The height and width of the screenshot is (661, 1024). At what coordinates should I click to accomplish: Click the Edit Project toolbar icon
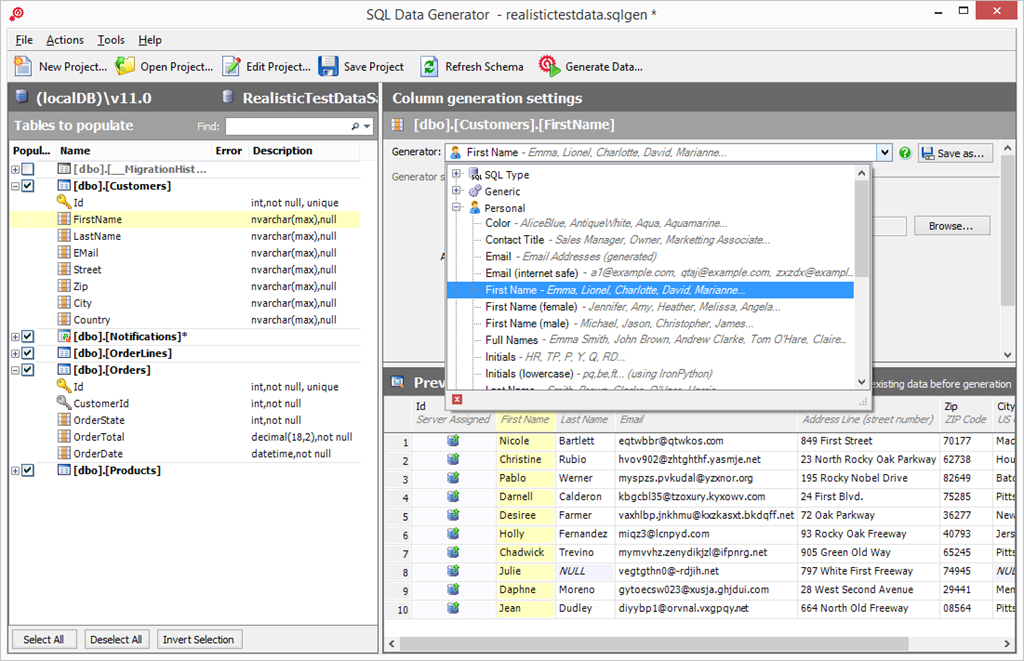[x=231, y=67]
